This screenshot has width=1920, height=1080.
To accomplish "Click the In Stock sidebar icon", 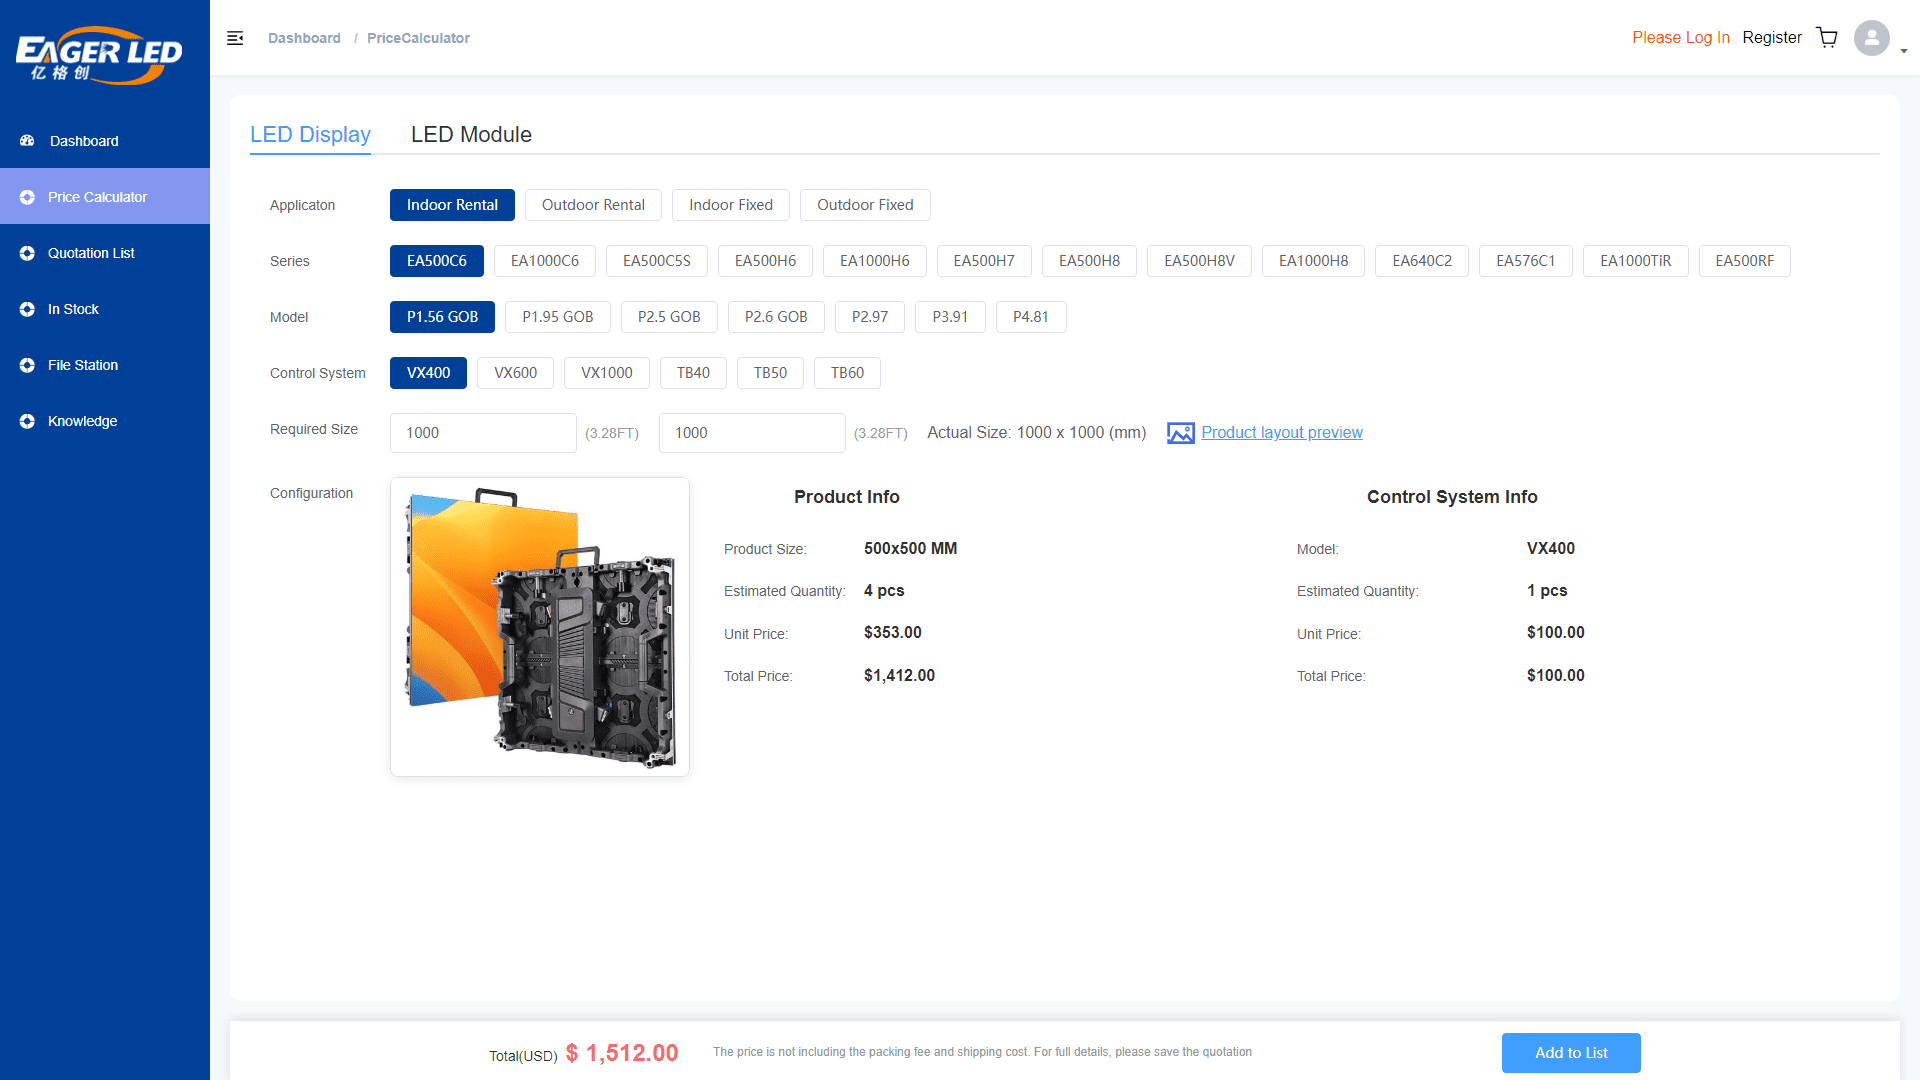I will click(x=27, y=309).
